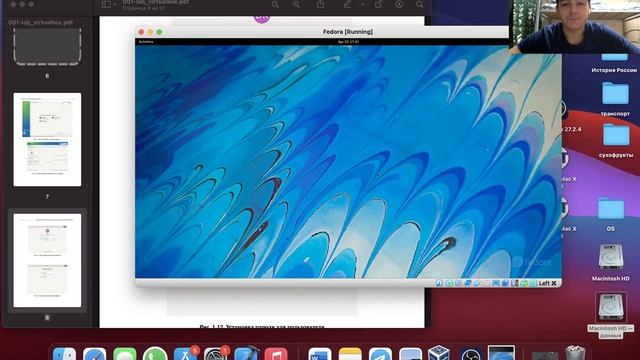Open OBS Studio from the Dock
640x360 pixels.
click(470, 354)
